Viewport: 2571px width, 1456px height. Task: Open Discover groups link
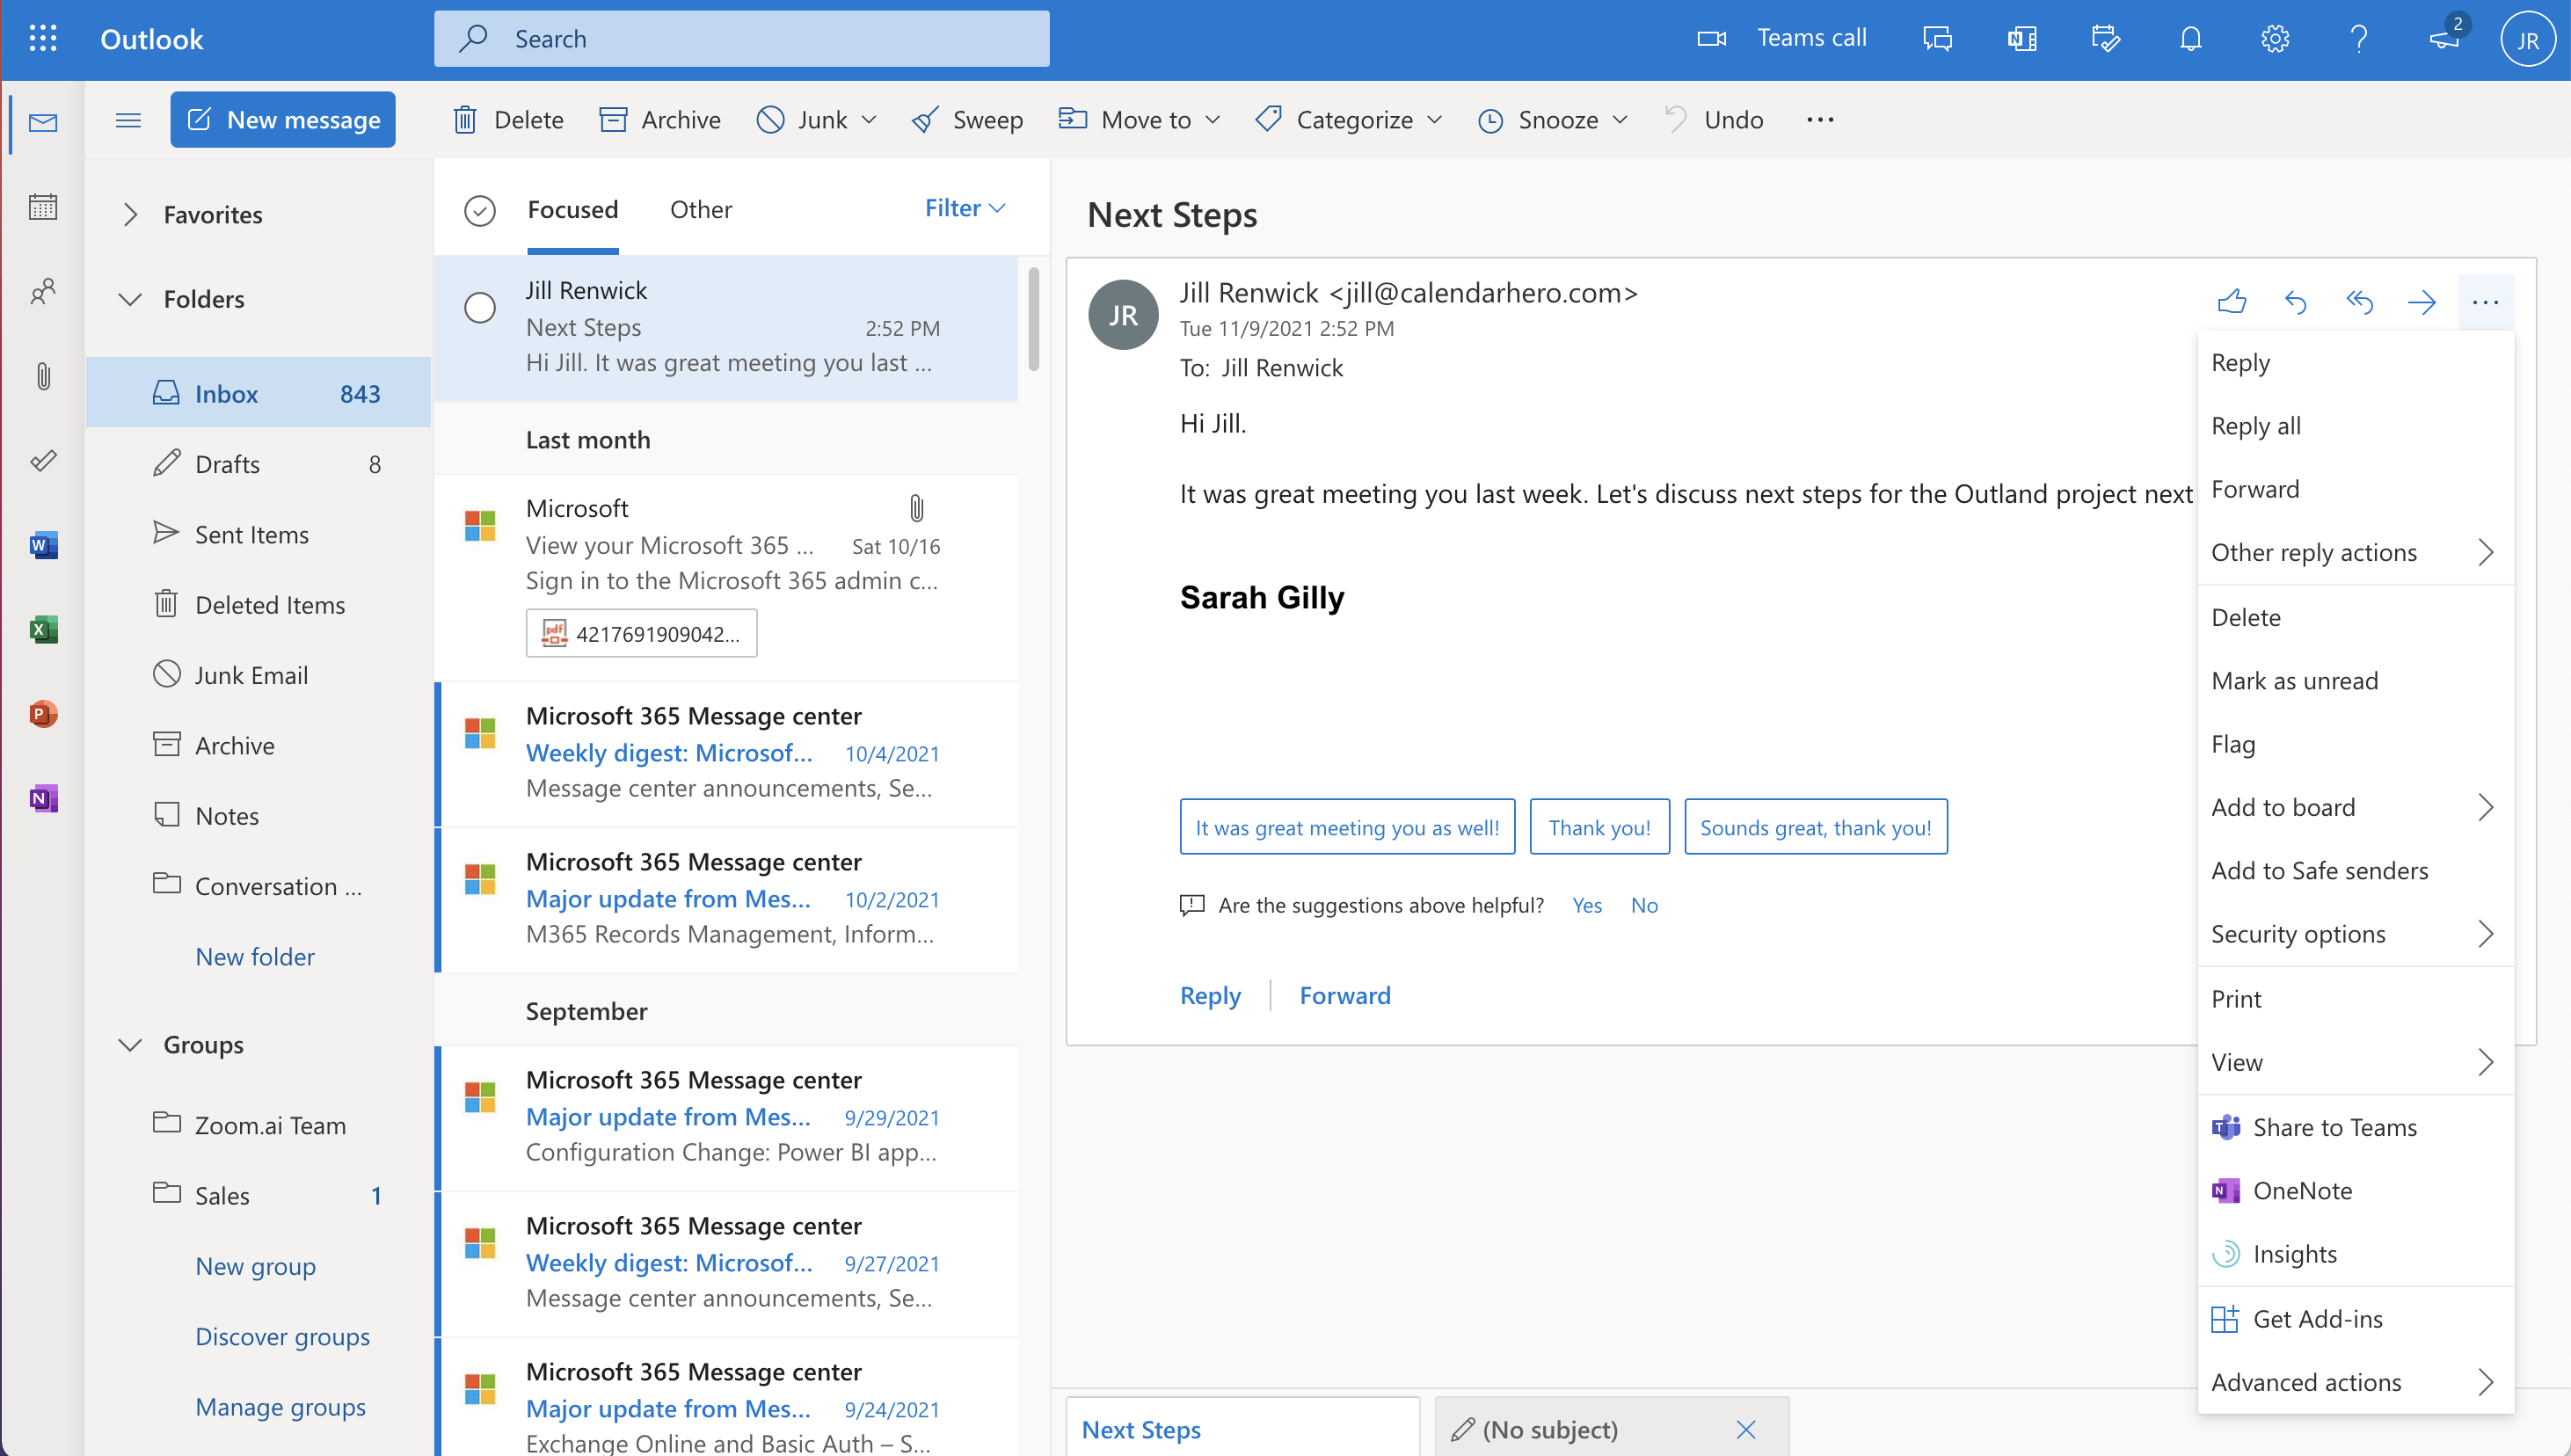282,1335
